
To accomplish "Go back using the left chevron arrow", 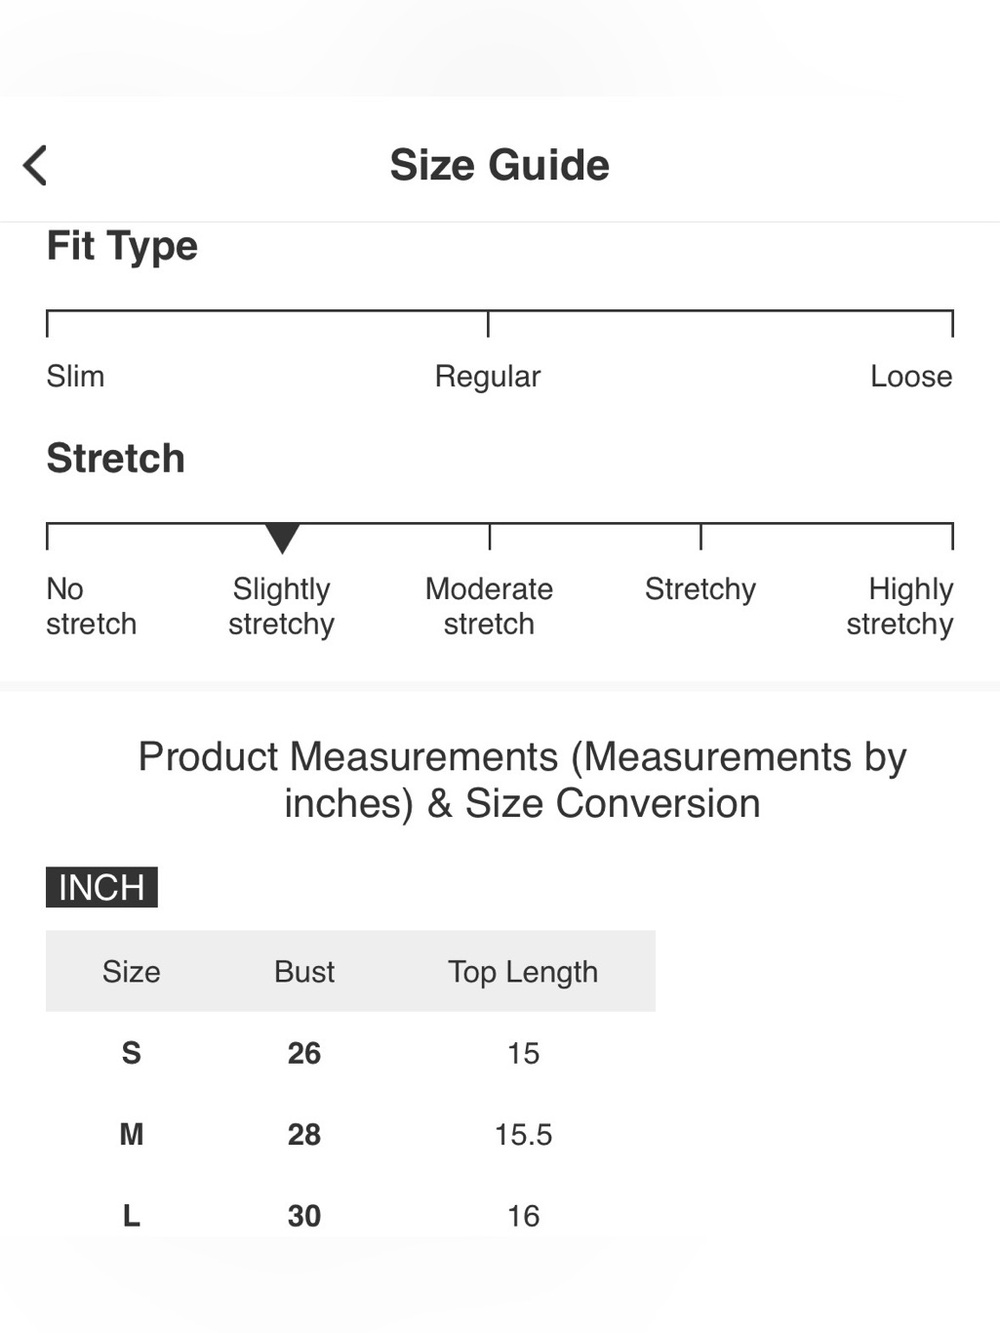I will pos(36,165).
